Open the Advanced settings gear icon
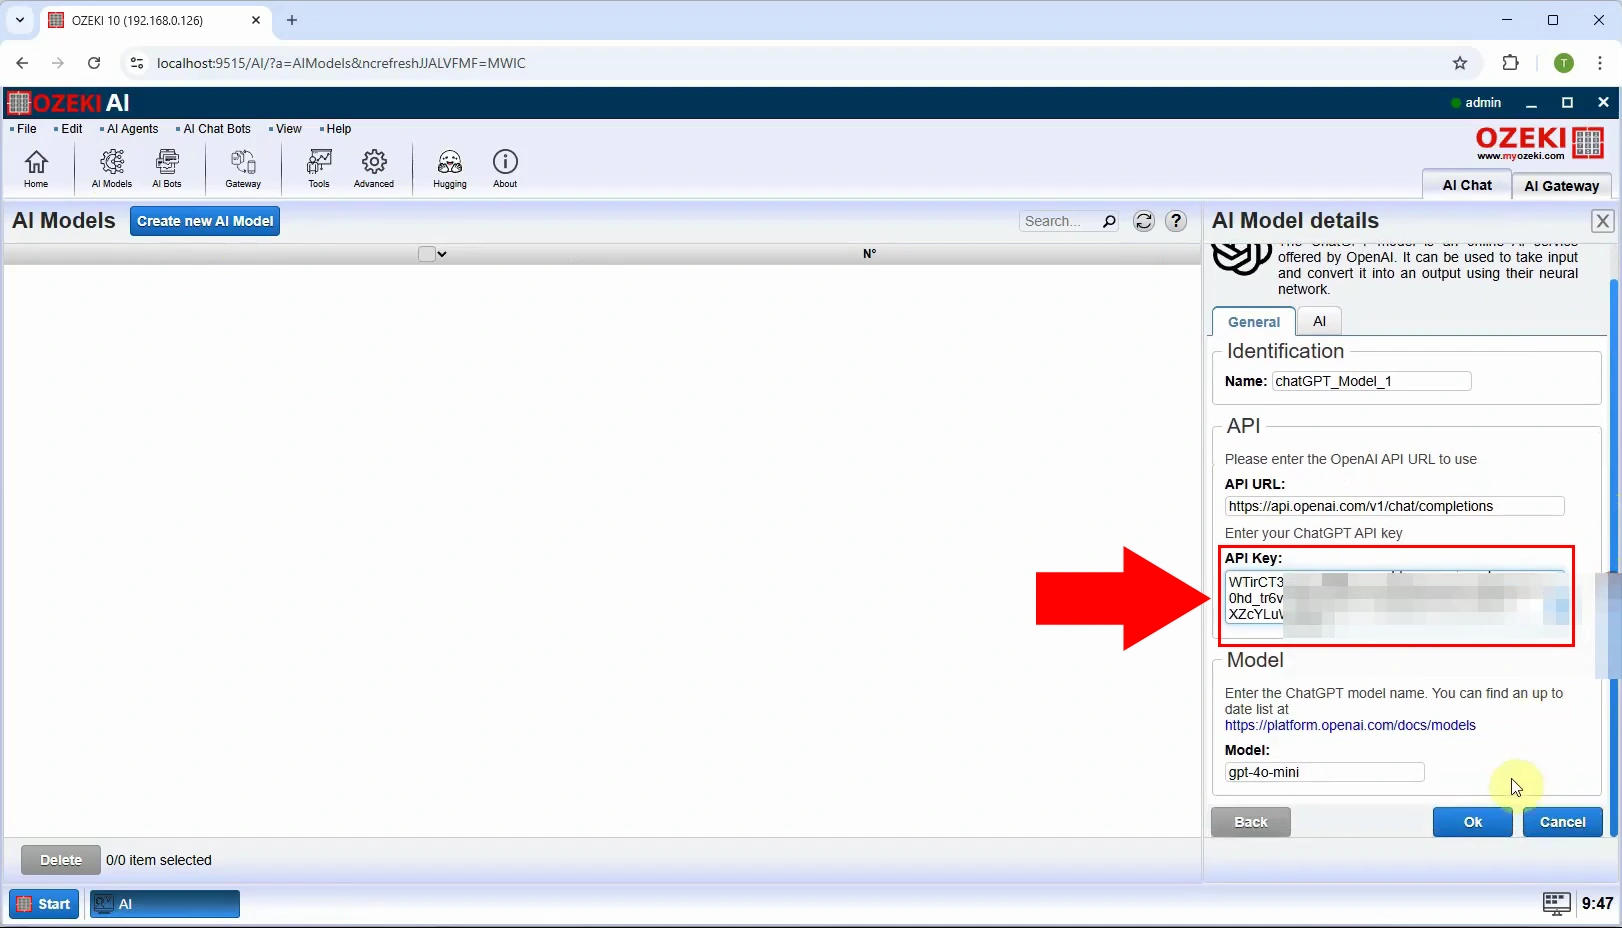The width and height of the screenshot is (1622, 928). 374,168
